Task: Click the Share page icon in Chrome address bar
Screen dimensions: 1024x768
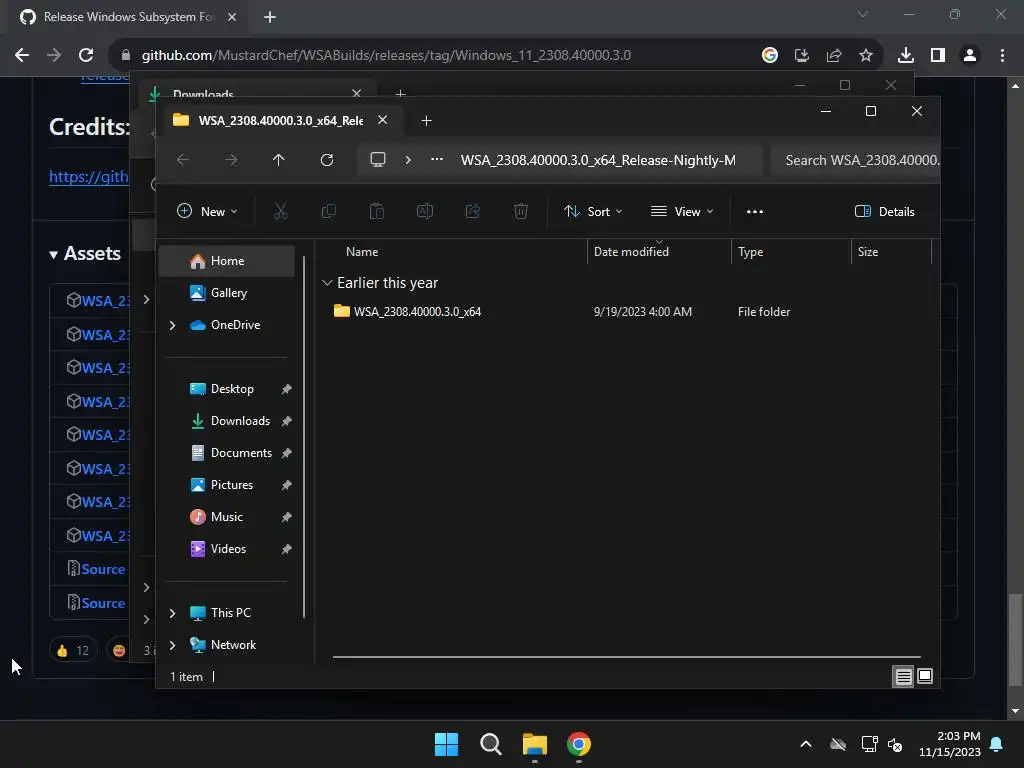Action: (834, 56)
